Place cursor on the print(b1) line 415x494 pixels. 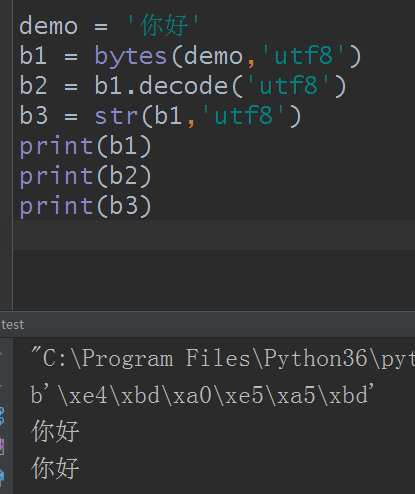(86, 146)
